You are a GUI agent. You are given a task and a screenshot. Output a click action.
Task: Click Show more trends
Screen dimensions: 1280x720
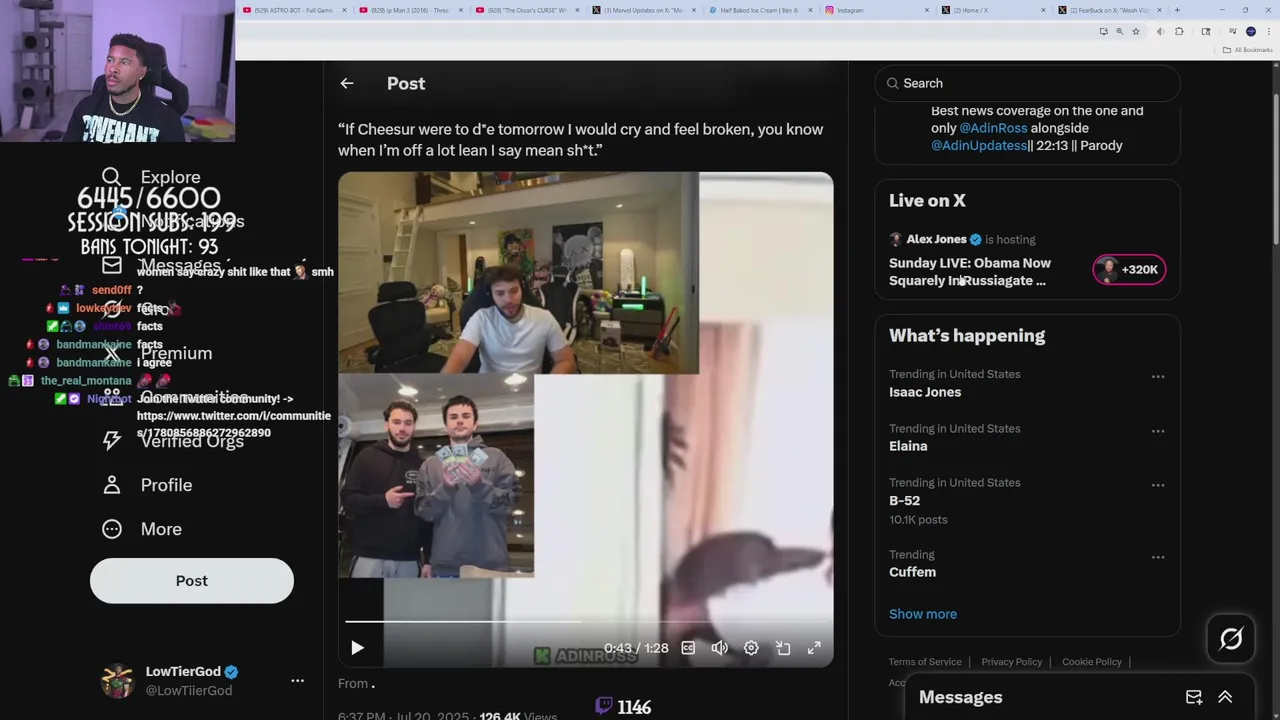[x=923, y=614]
